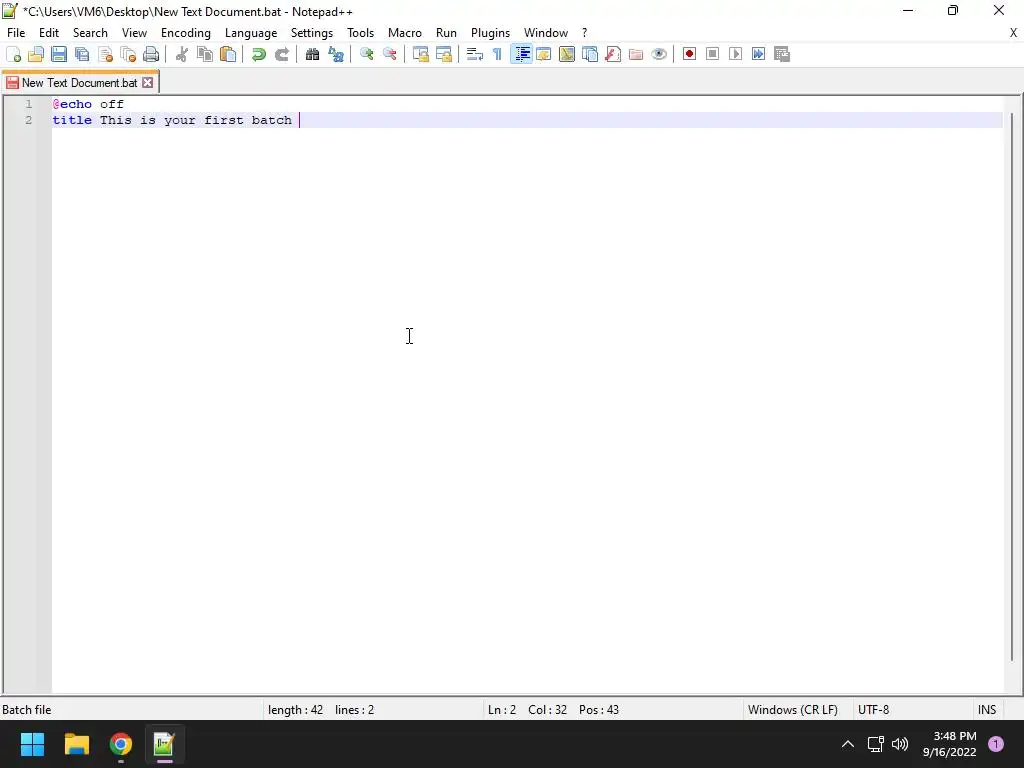Toggle file monitoring eye icon
Viewport: 1024px width, 768px height.
pos(659,54)
